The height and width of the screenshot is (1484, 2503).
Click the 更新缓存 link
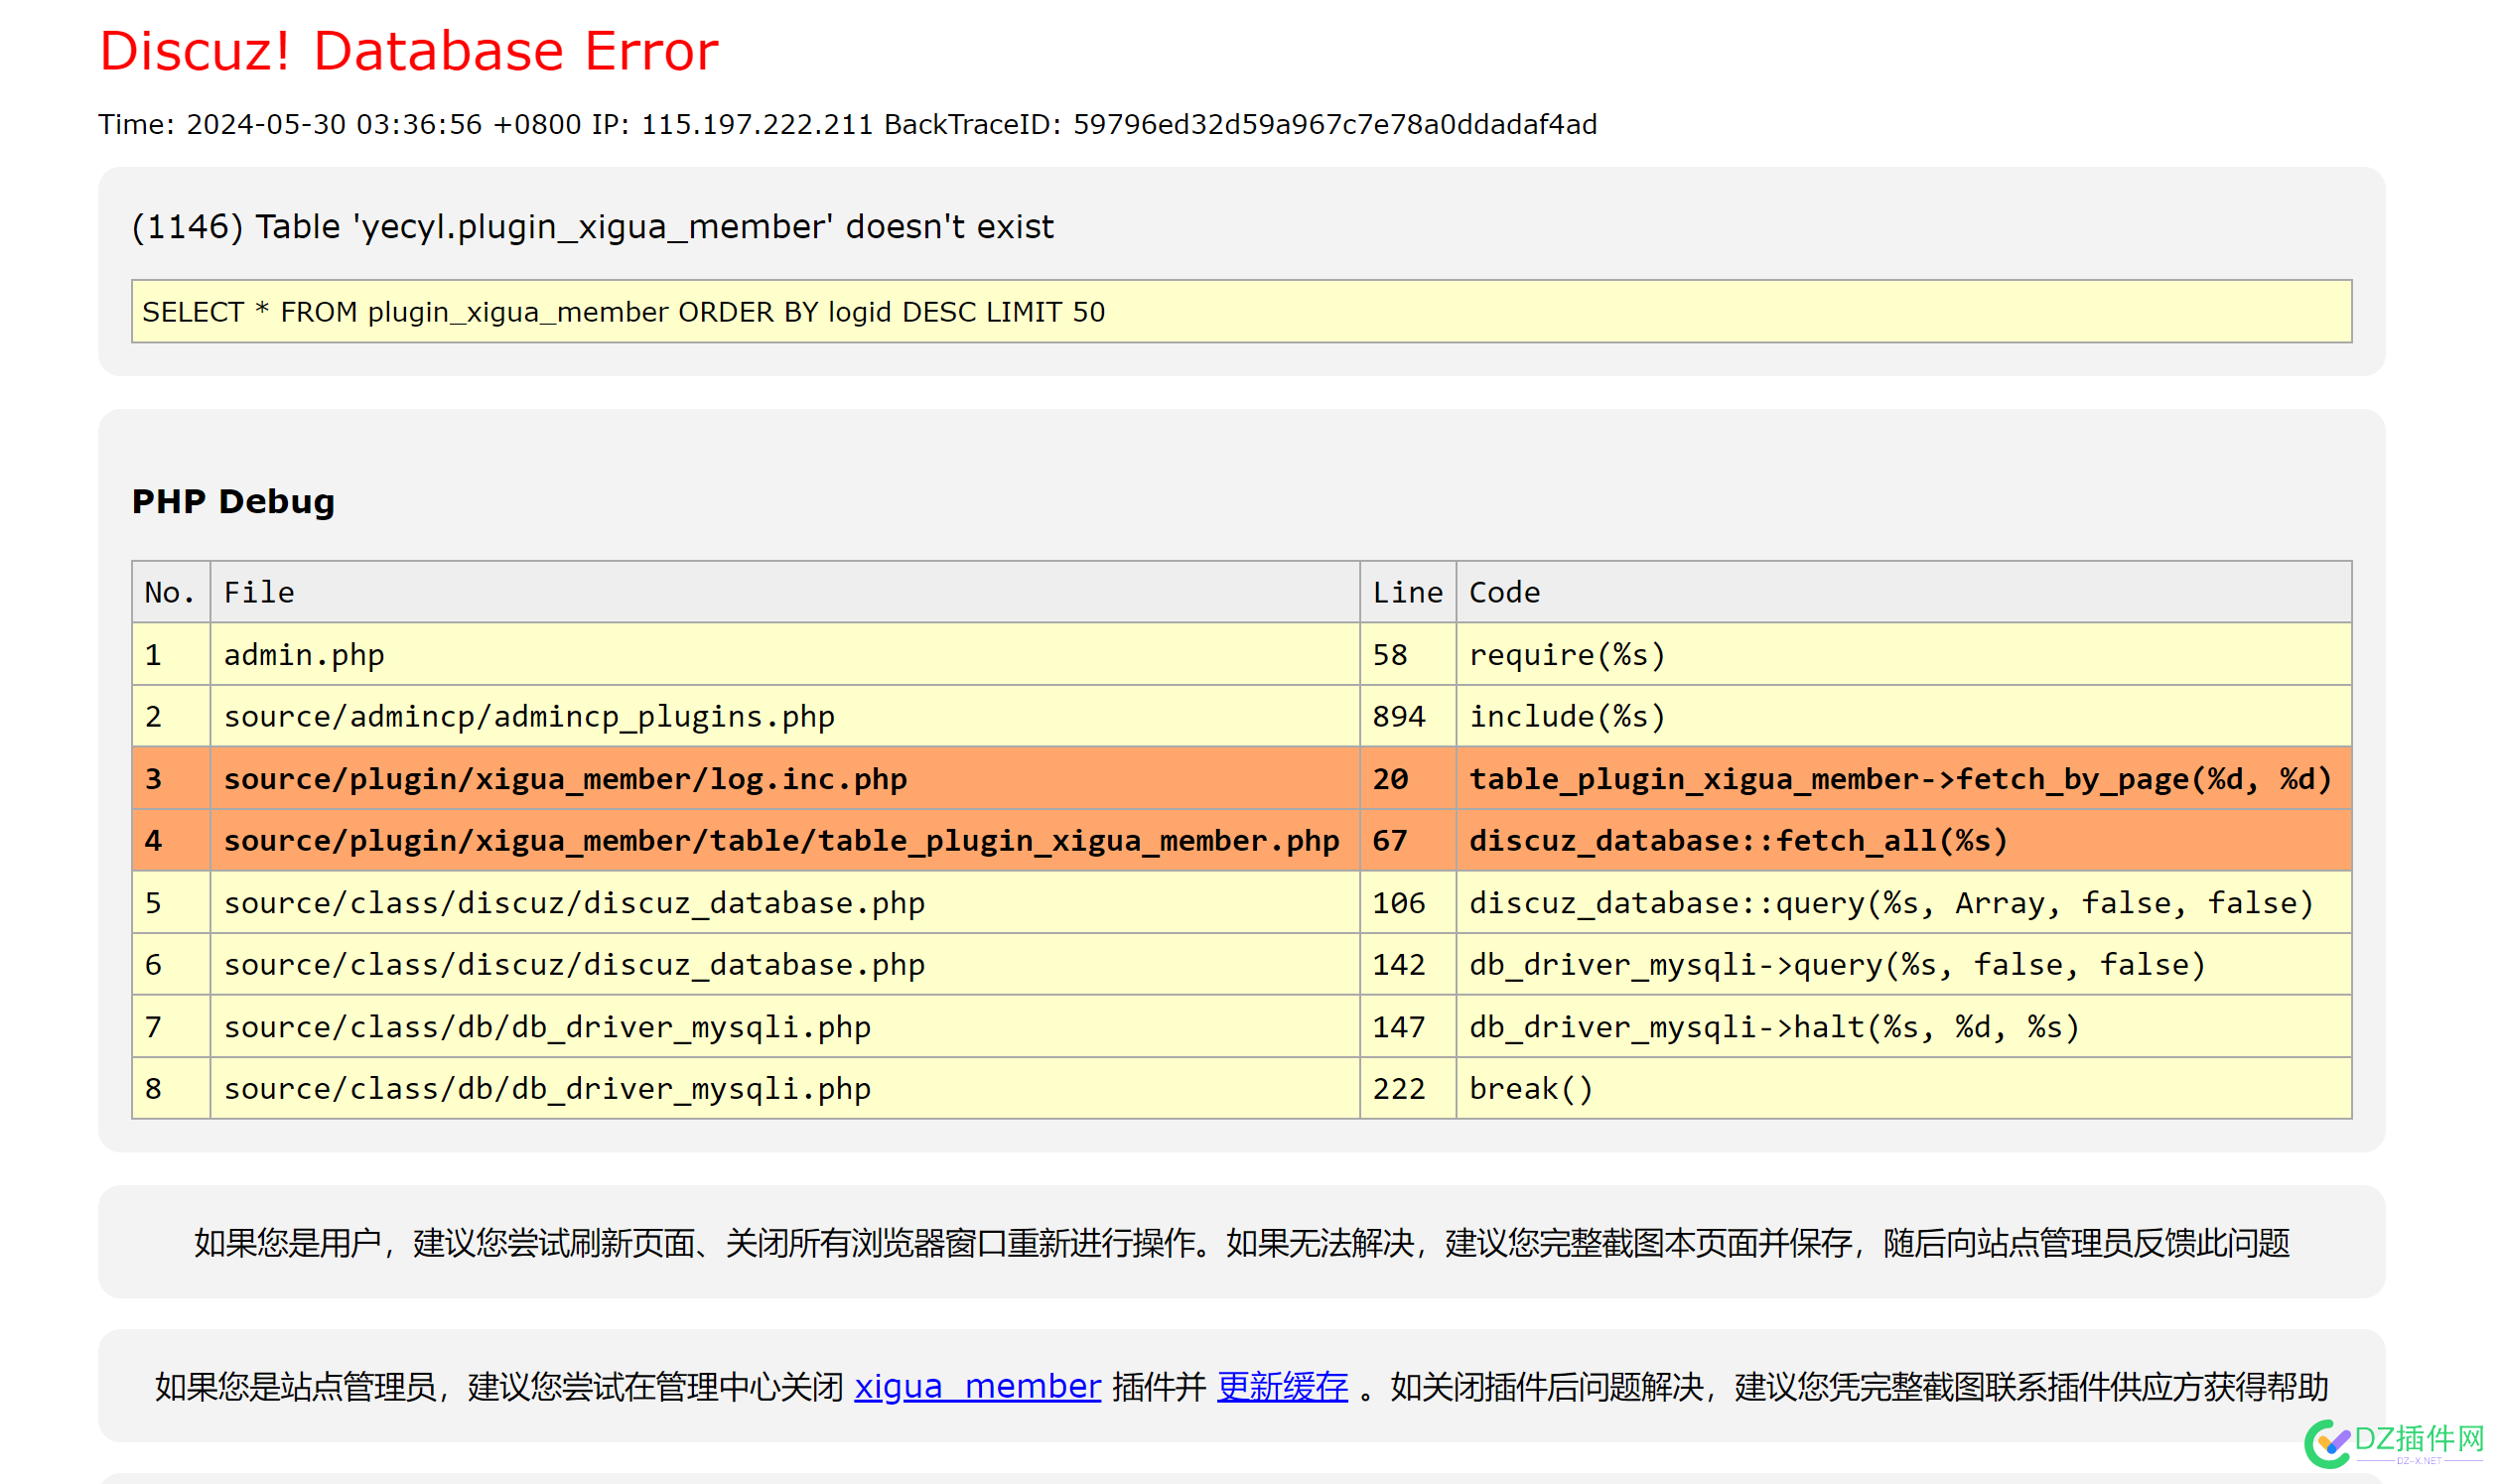pyautogui.click(x=1282, y=1386)
